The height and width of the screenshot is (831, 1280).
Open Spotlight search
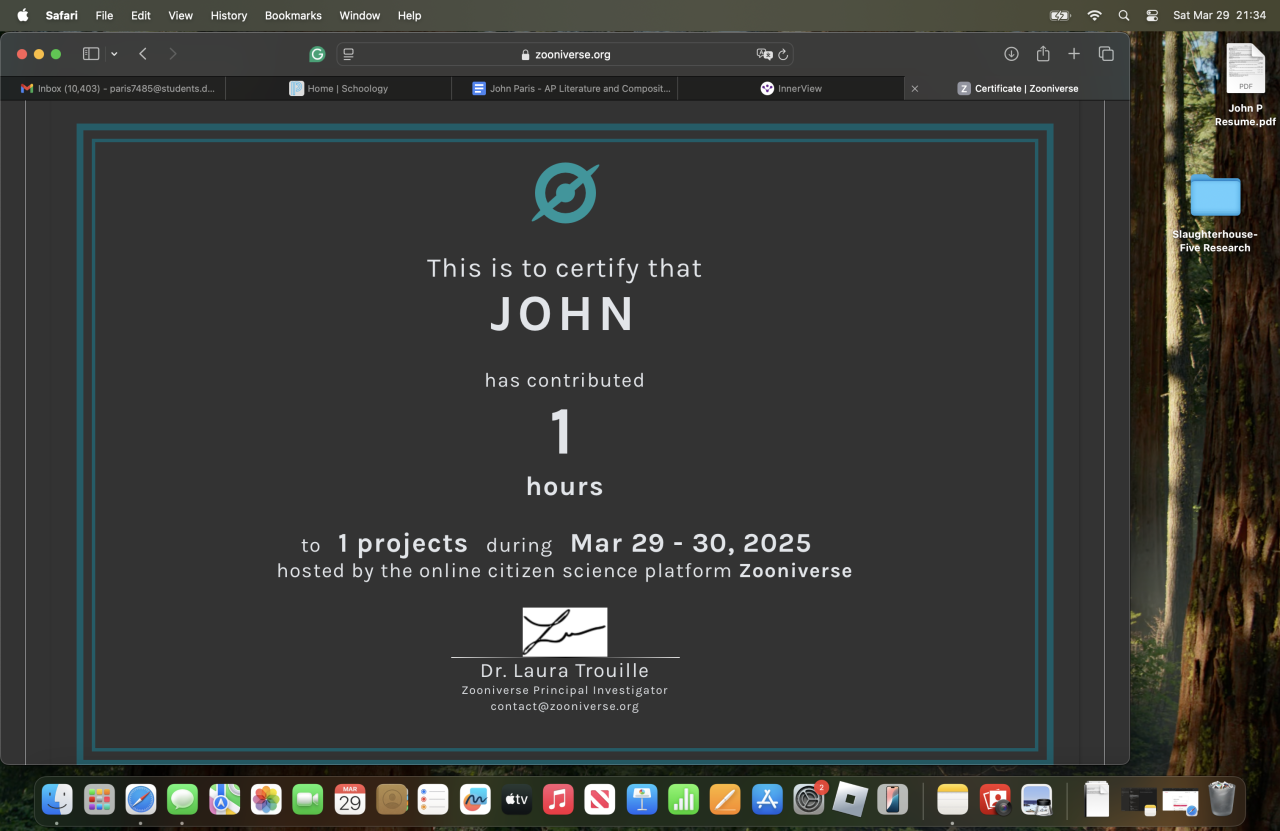[1124, 15]
